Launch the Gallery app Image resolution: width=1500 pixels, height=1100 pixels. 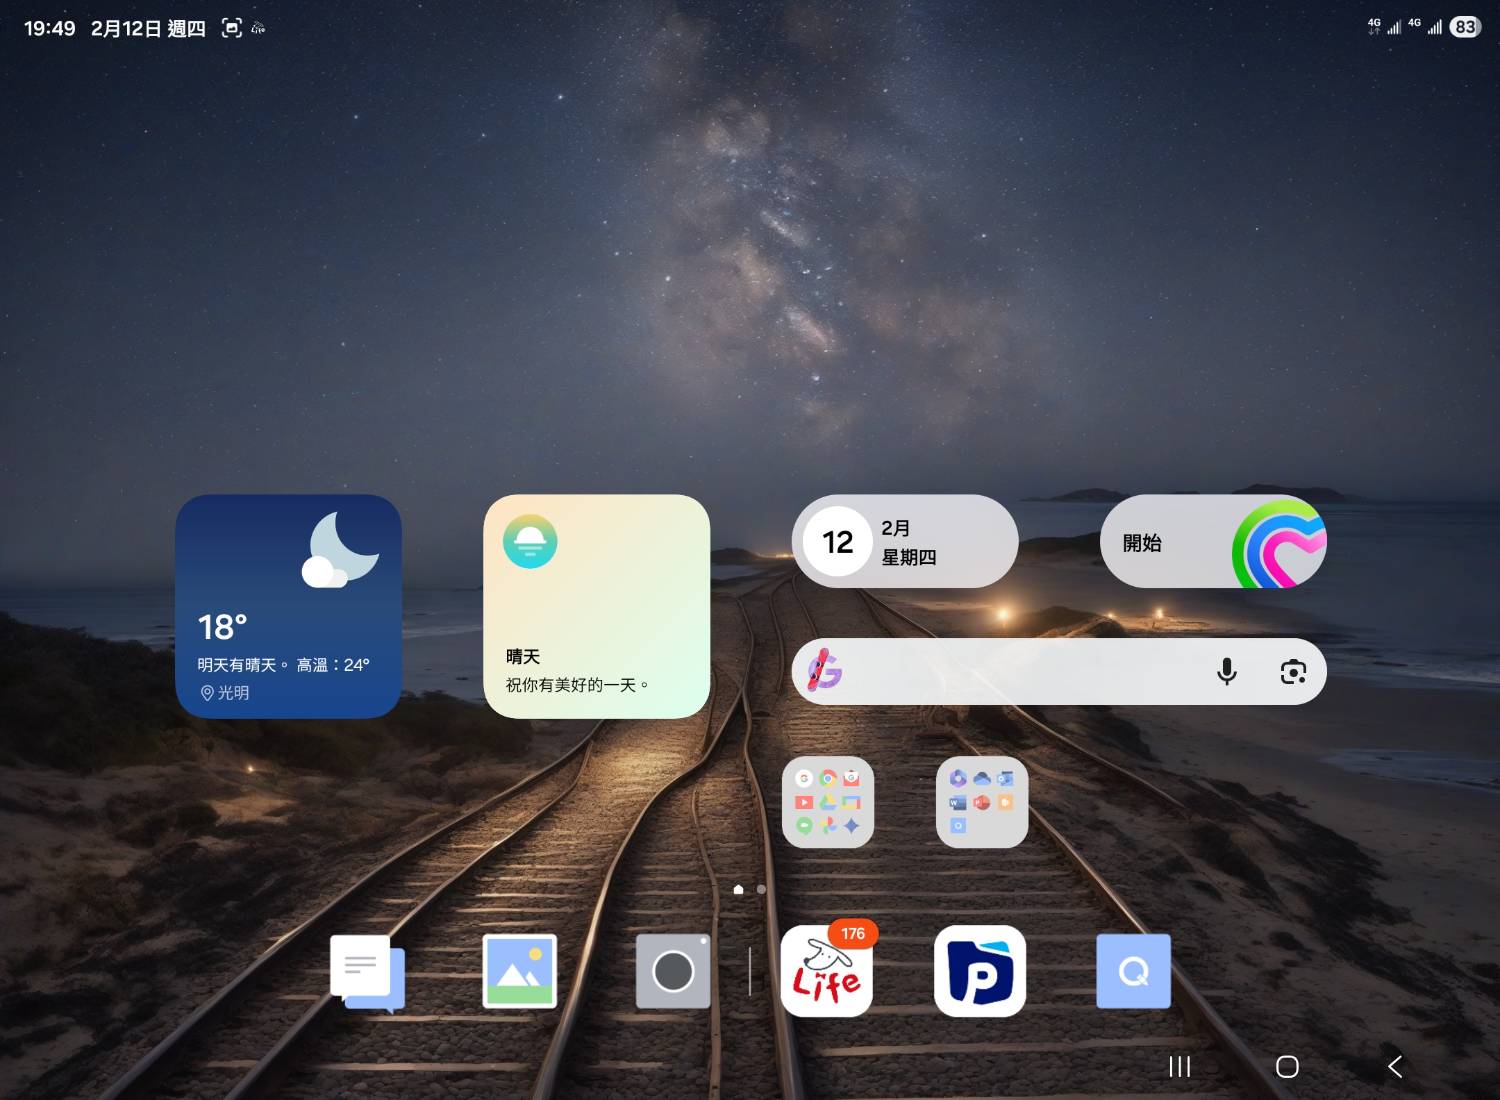[519, 971]
